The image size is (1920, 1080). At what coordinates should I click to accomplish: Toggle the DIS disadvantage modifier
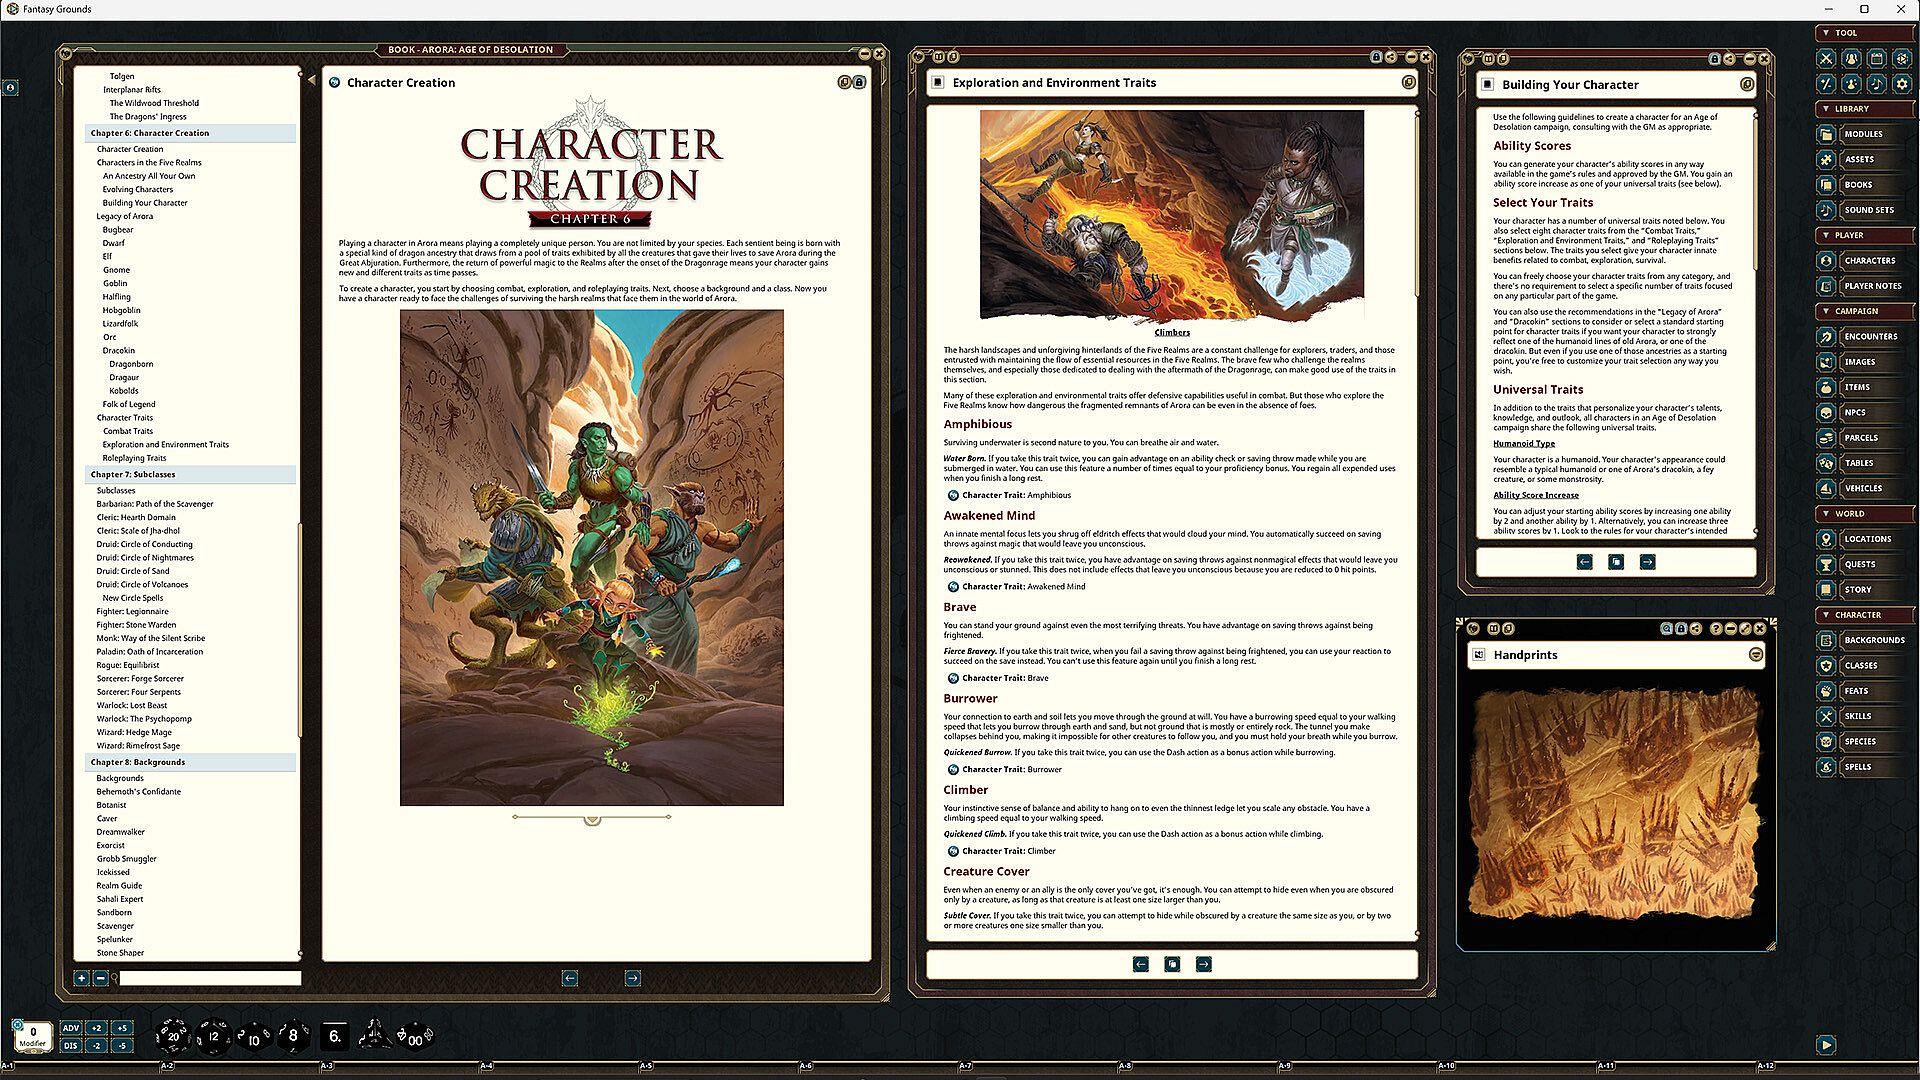click(x=70, y=1046)
